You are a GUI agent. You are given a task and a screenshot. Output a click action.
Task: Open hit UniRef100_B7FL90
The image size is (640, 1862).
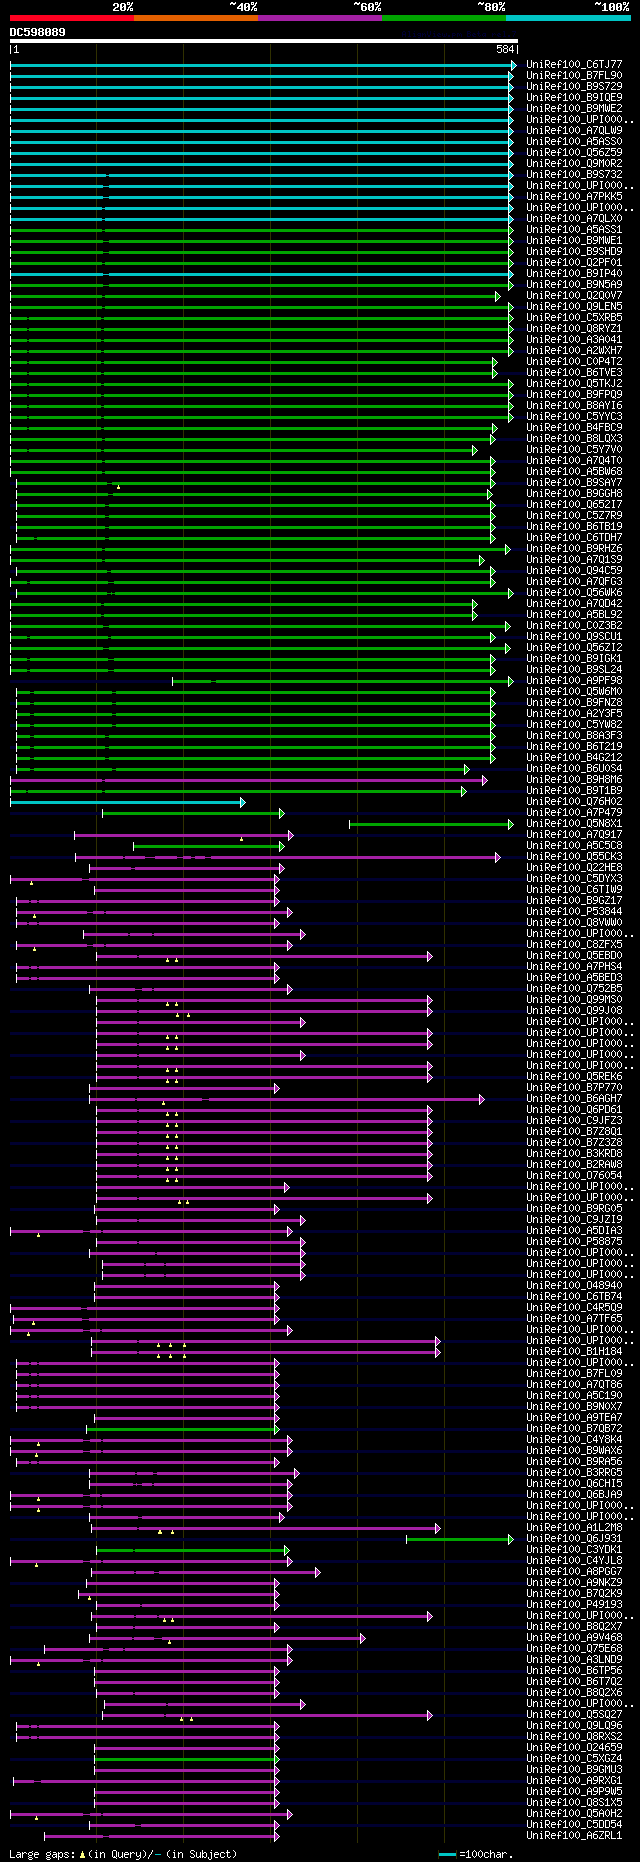click(574, 76)
